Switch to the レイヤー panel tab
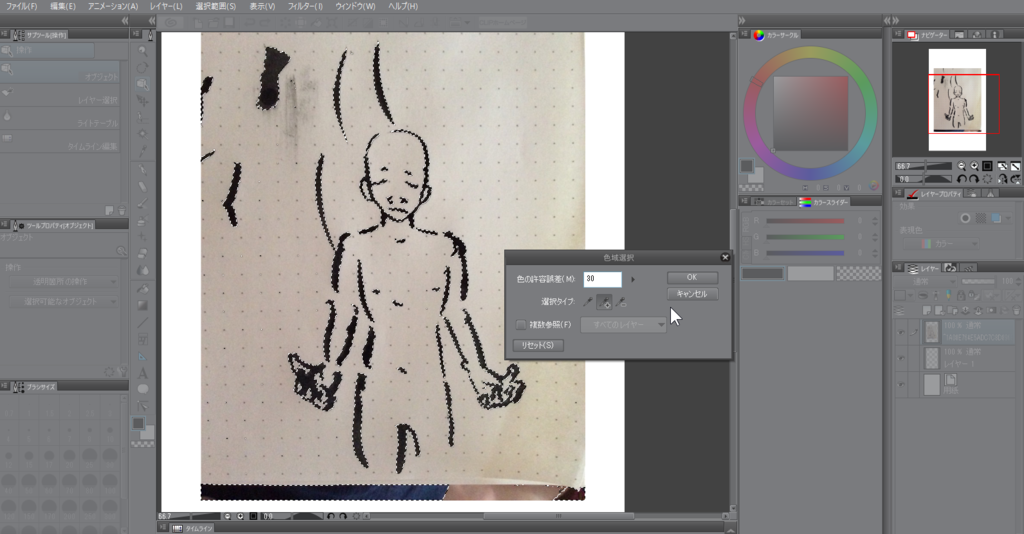The height and width of the screenshot is (534, 1024). tap(923, 268)
